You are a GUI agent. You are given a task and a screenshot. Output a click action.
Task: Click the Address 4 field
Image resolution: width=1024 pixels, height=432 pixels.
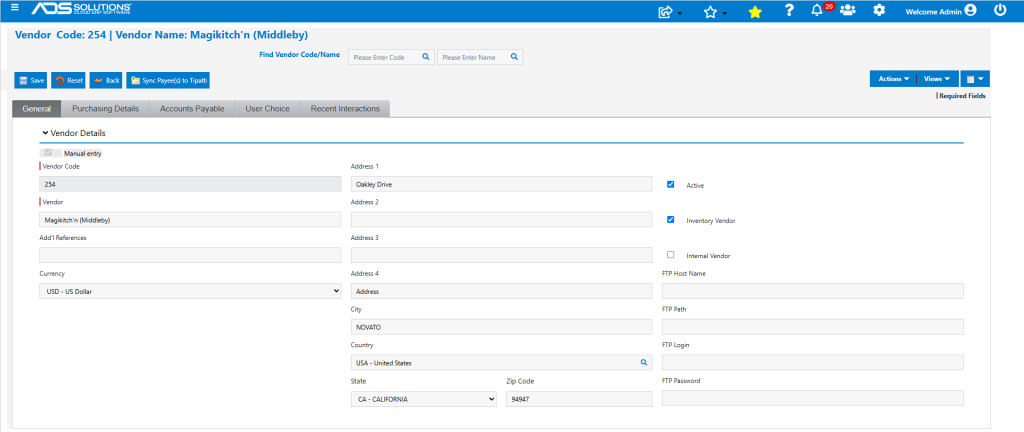tap(502, 291)
